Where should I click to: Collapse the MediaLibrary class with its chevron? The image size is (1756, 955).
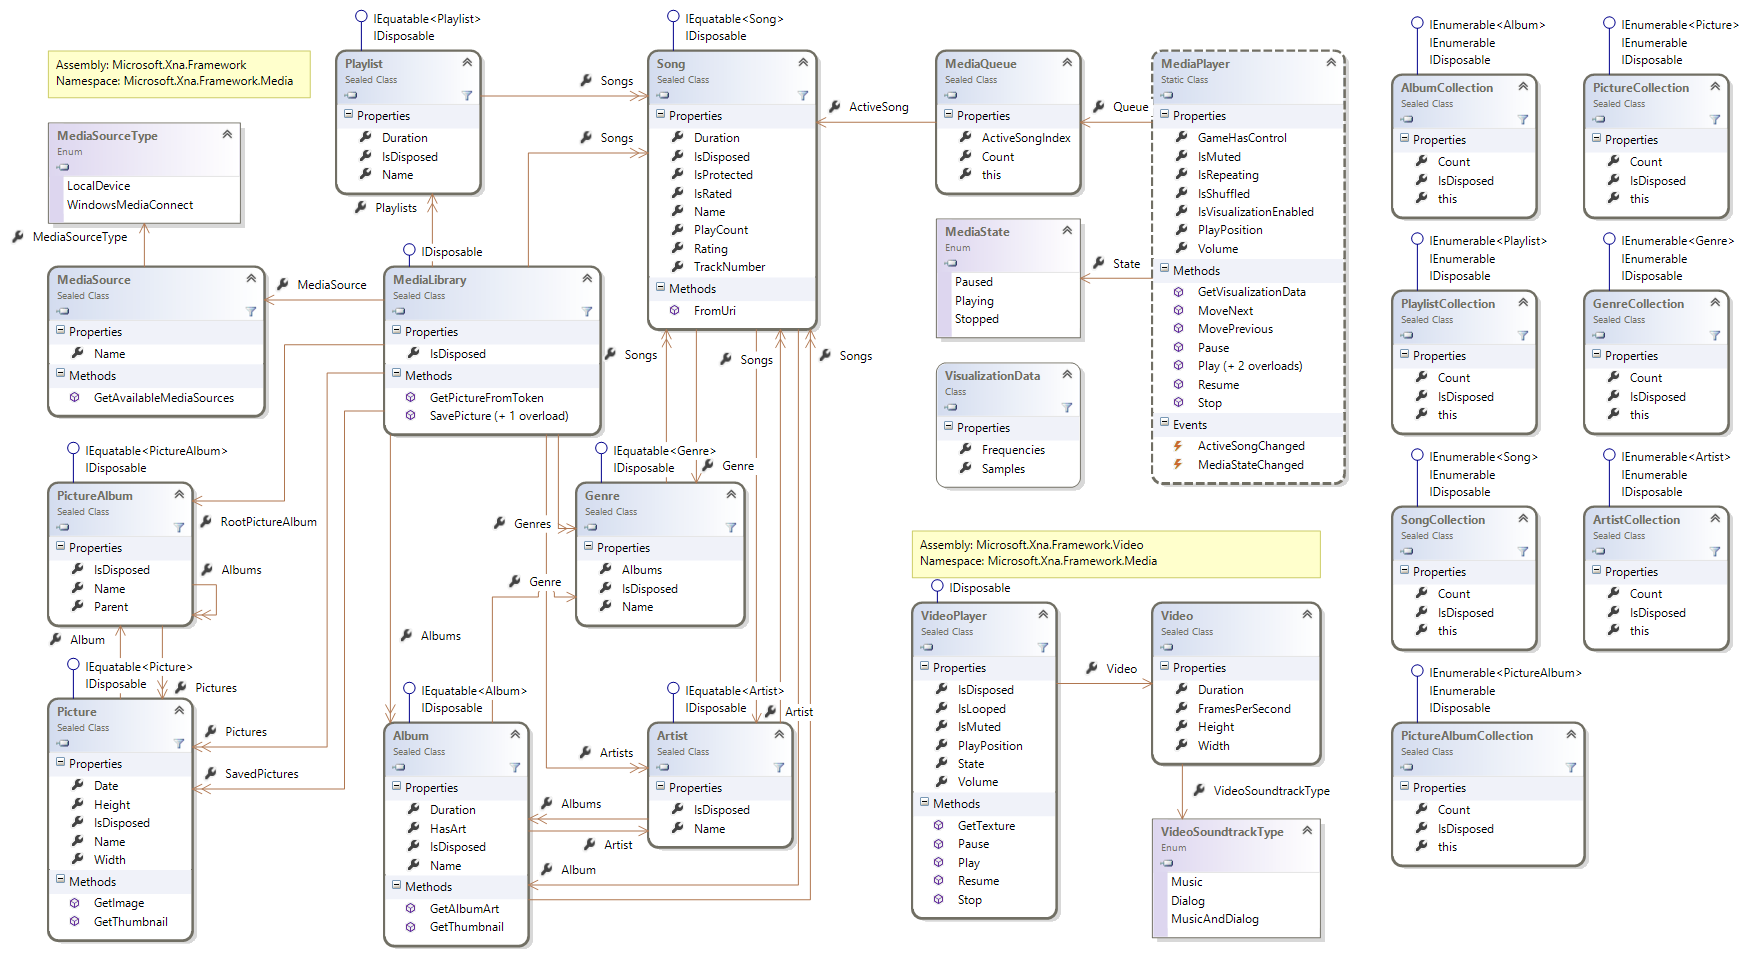coord(587,278)
